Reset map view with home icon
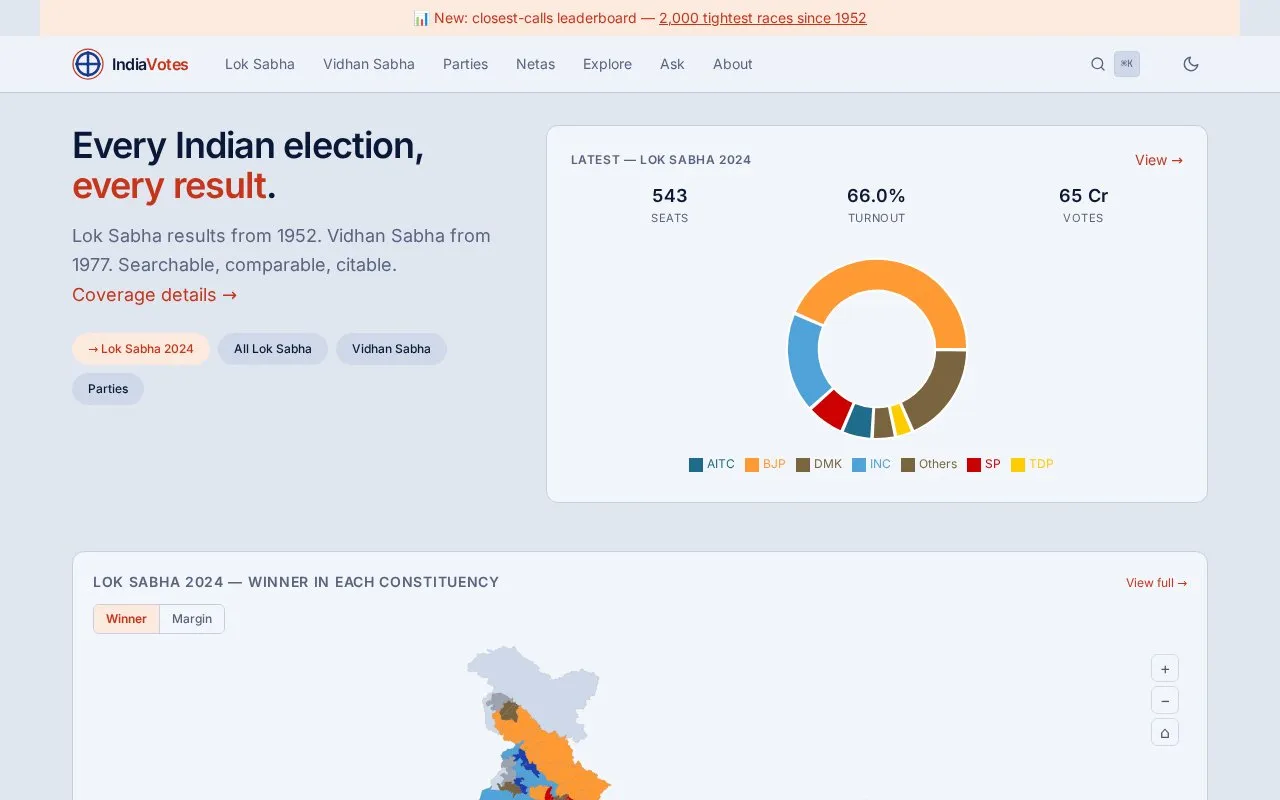The height and width of the screenshot is (800, 1280). click(1165, 732)
